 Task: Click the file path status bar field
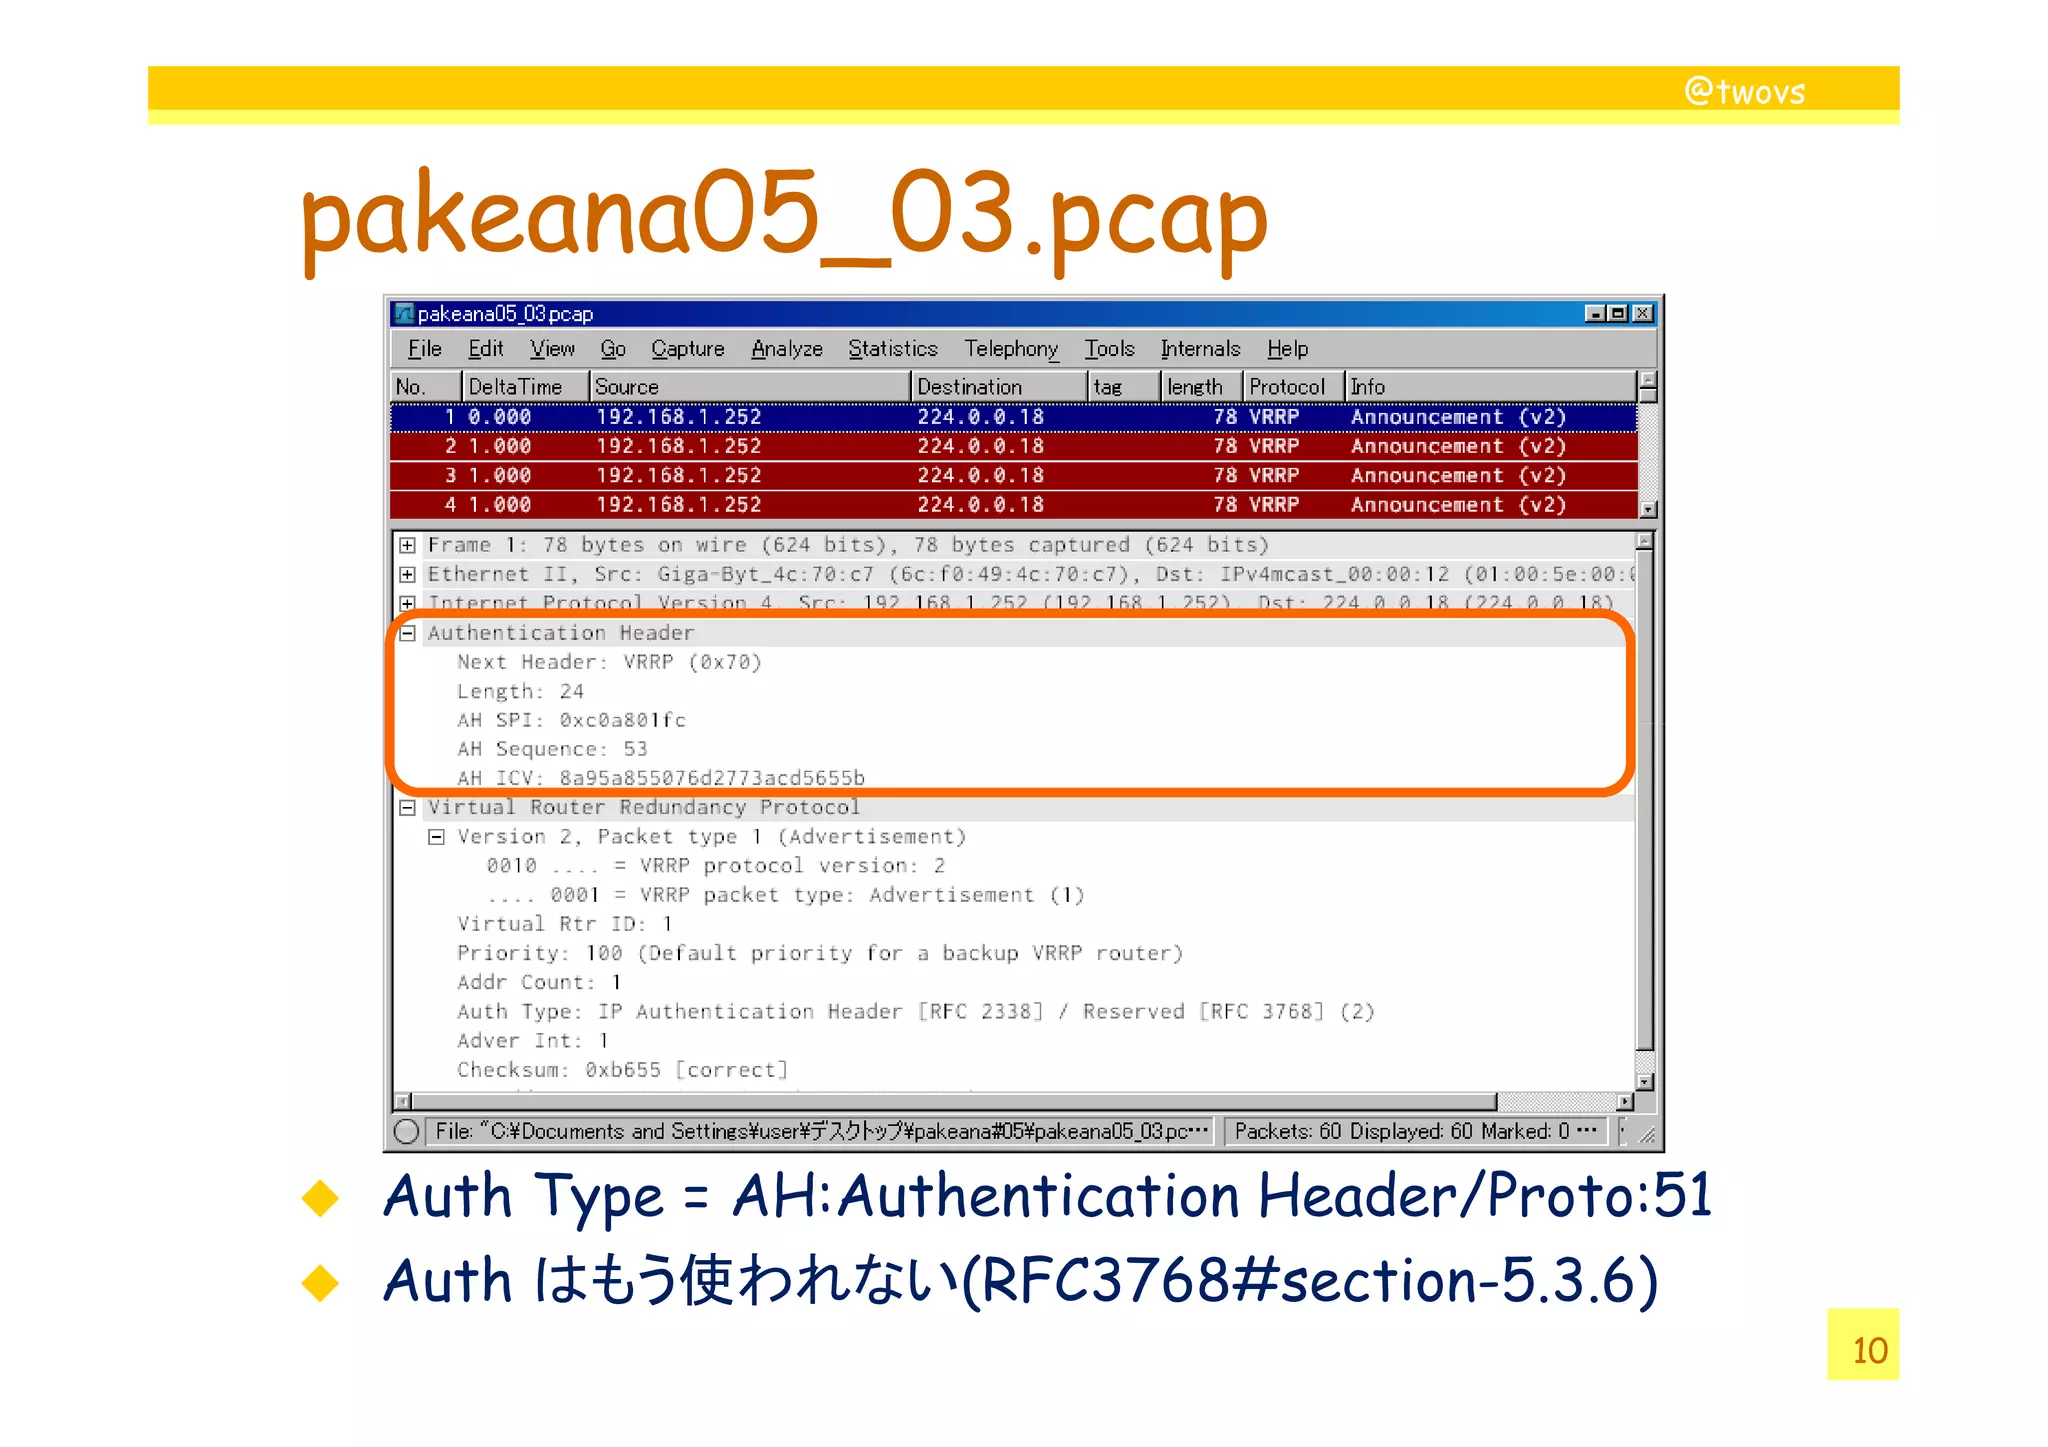click(x=820, y=1131)
